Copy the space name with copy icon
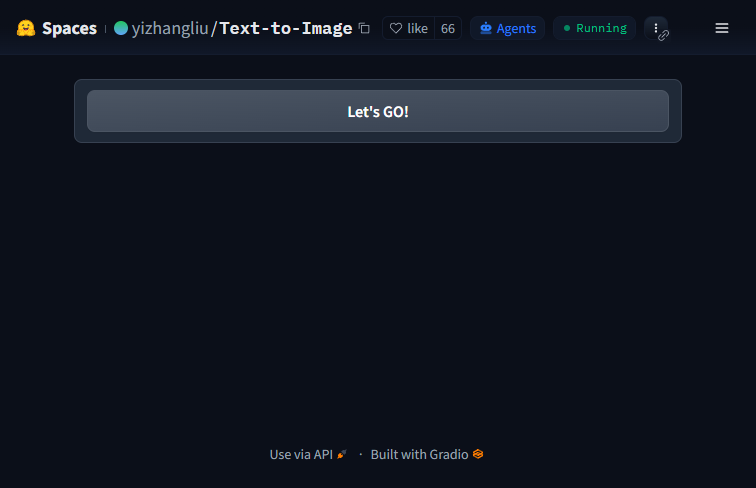The image size is (756, 488). coord(364,28)
